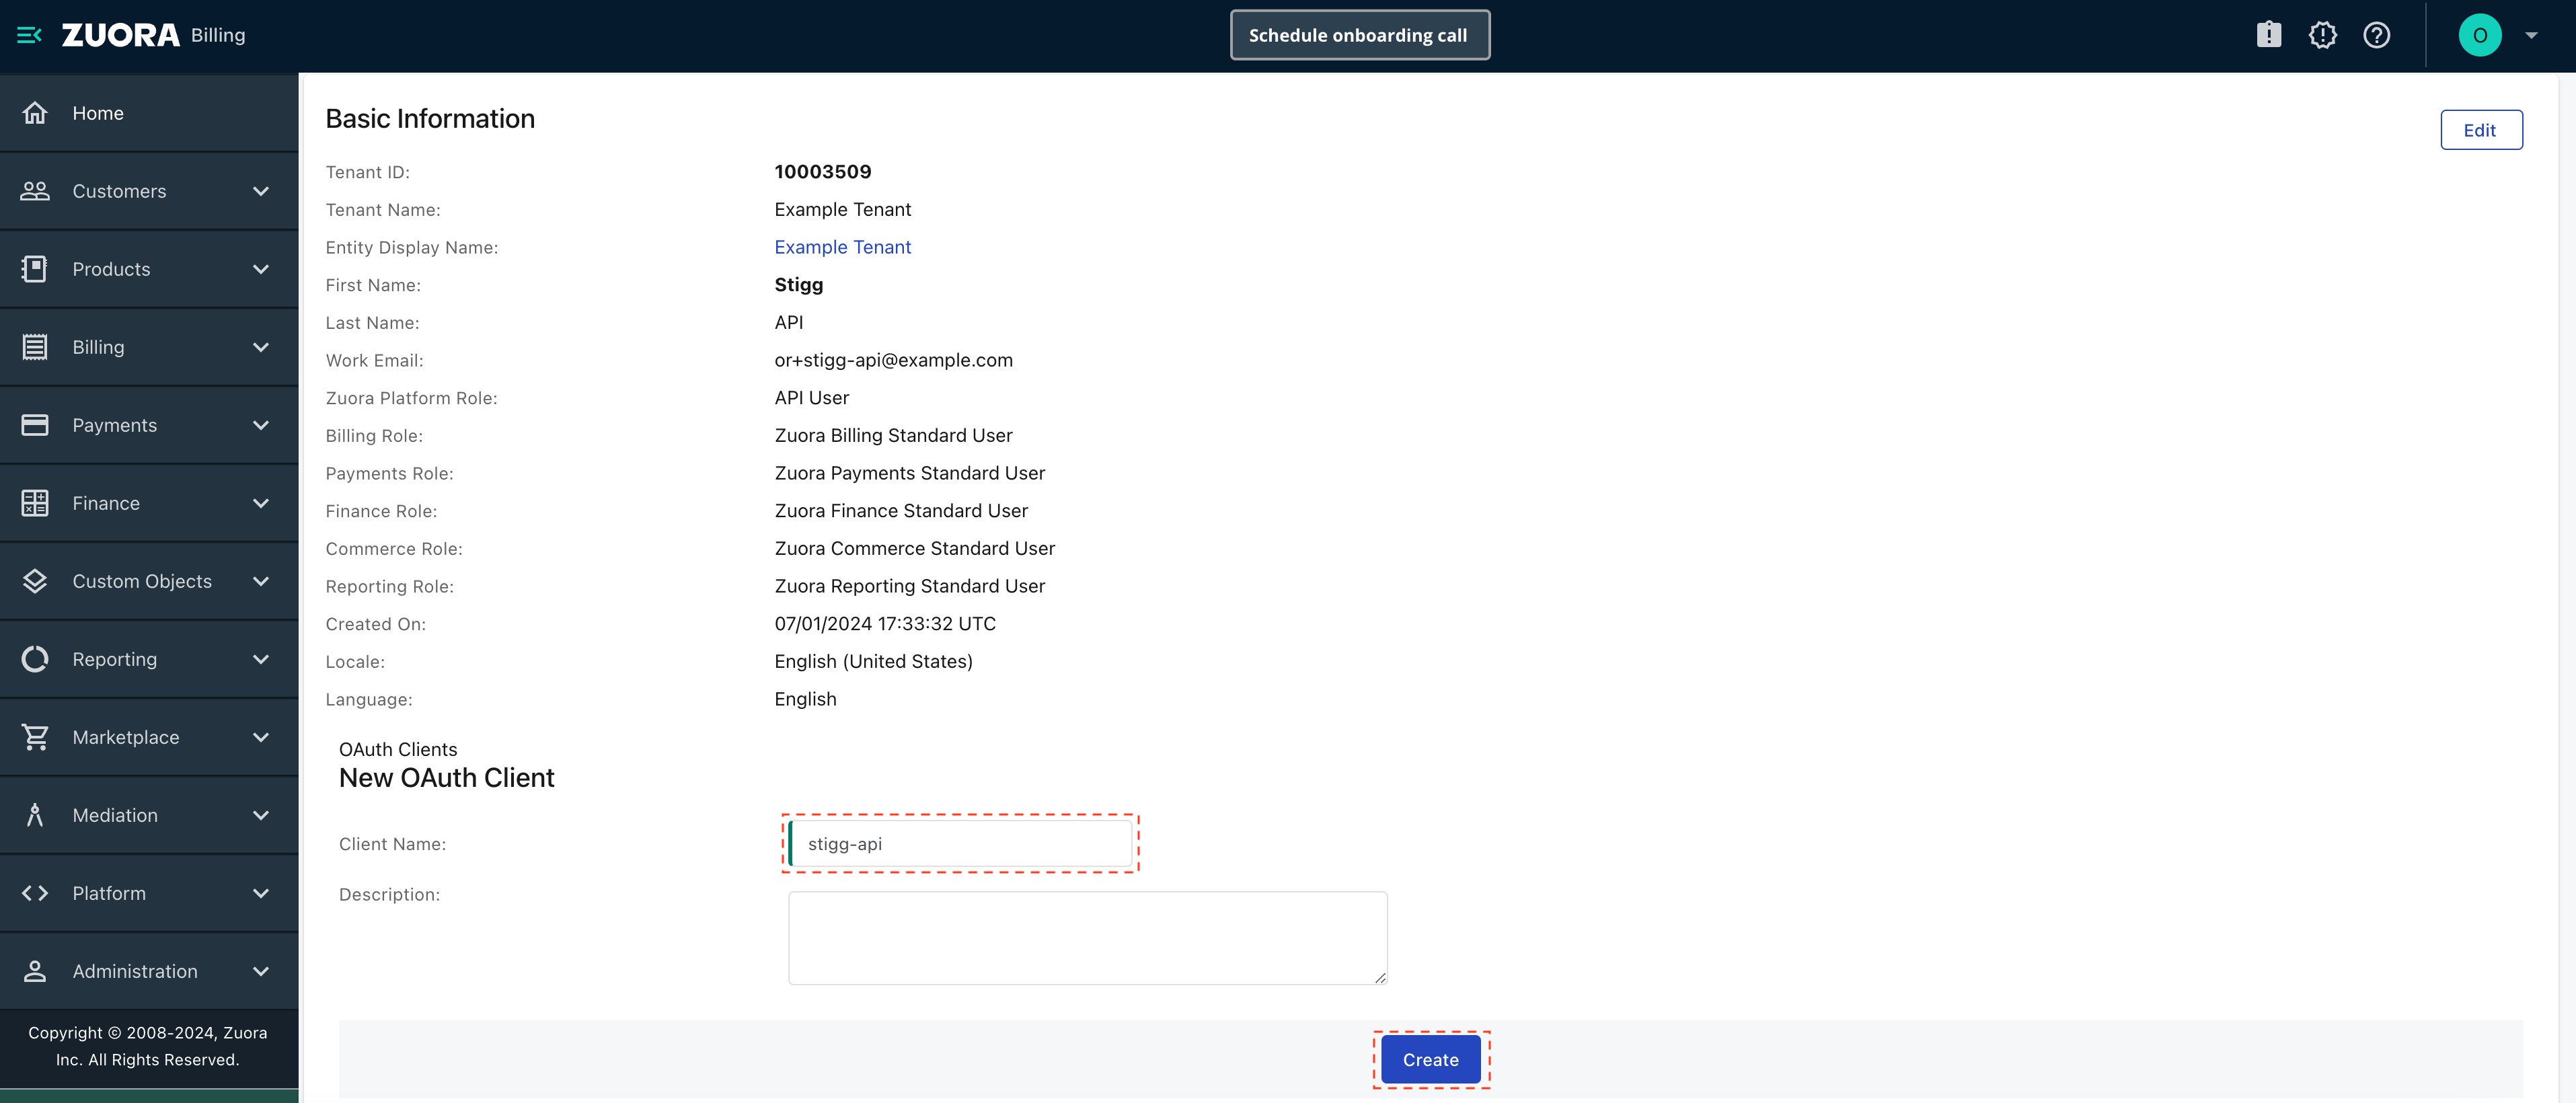The image size is (2576, 1103).
Task: Open the Payments sidebar menu
Action: [149, 425]
